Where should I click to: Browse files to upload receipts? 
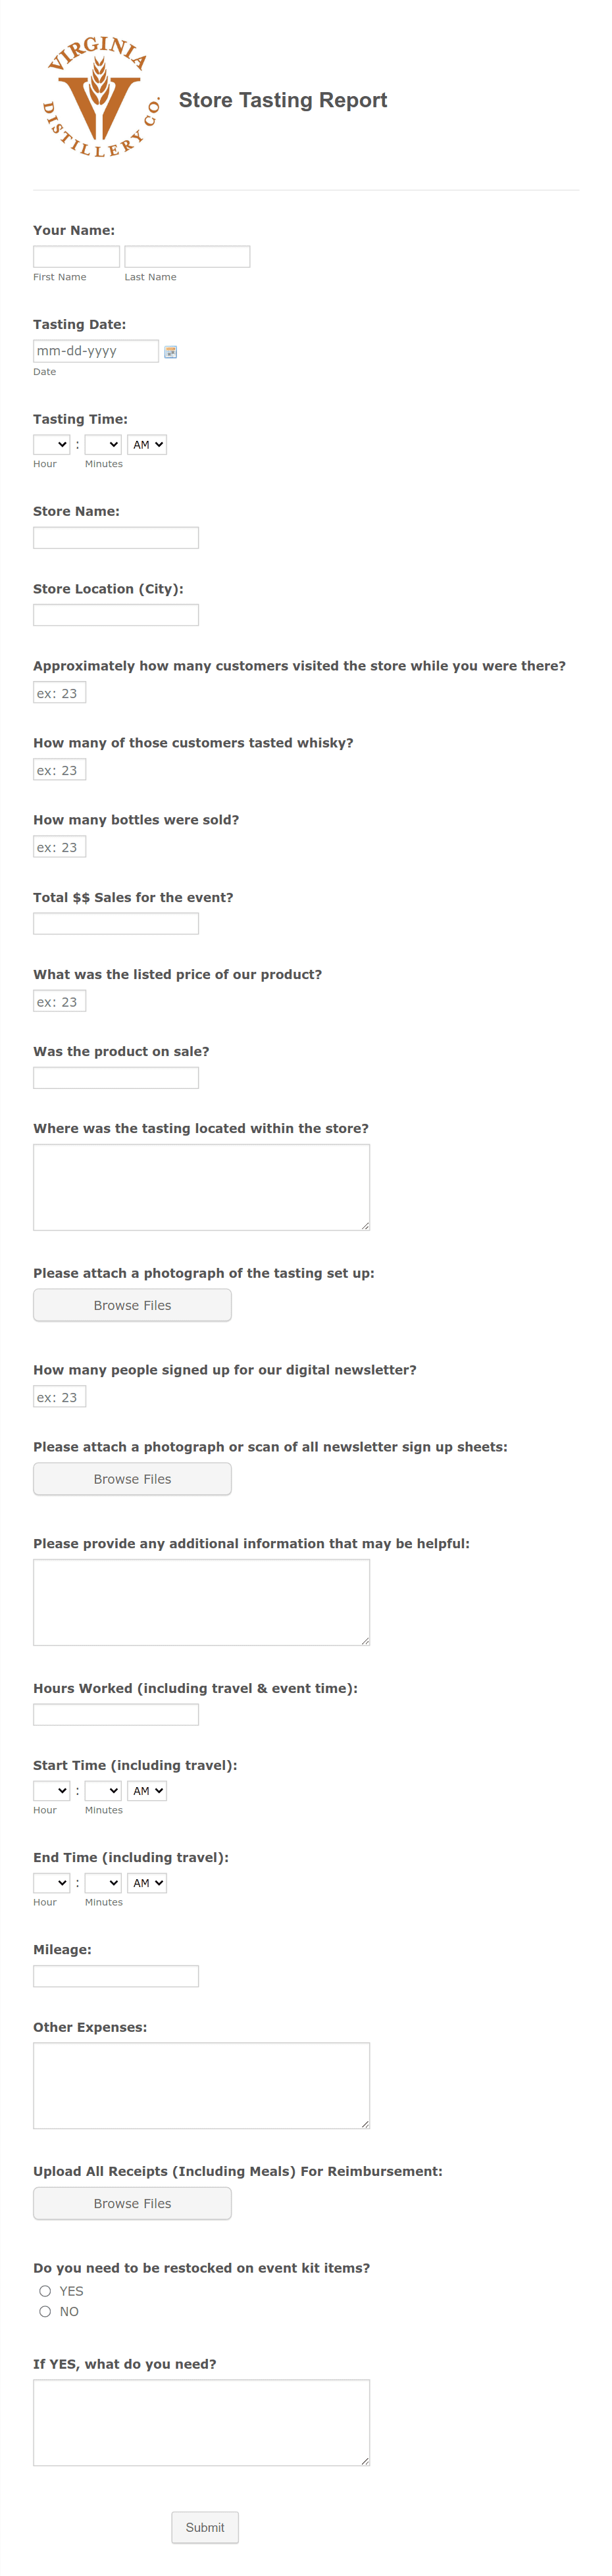[132, 2203]
